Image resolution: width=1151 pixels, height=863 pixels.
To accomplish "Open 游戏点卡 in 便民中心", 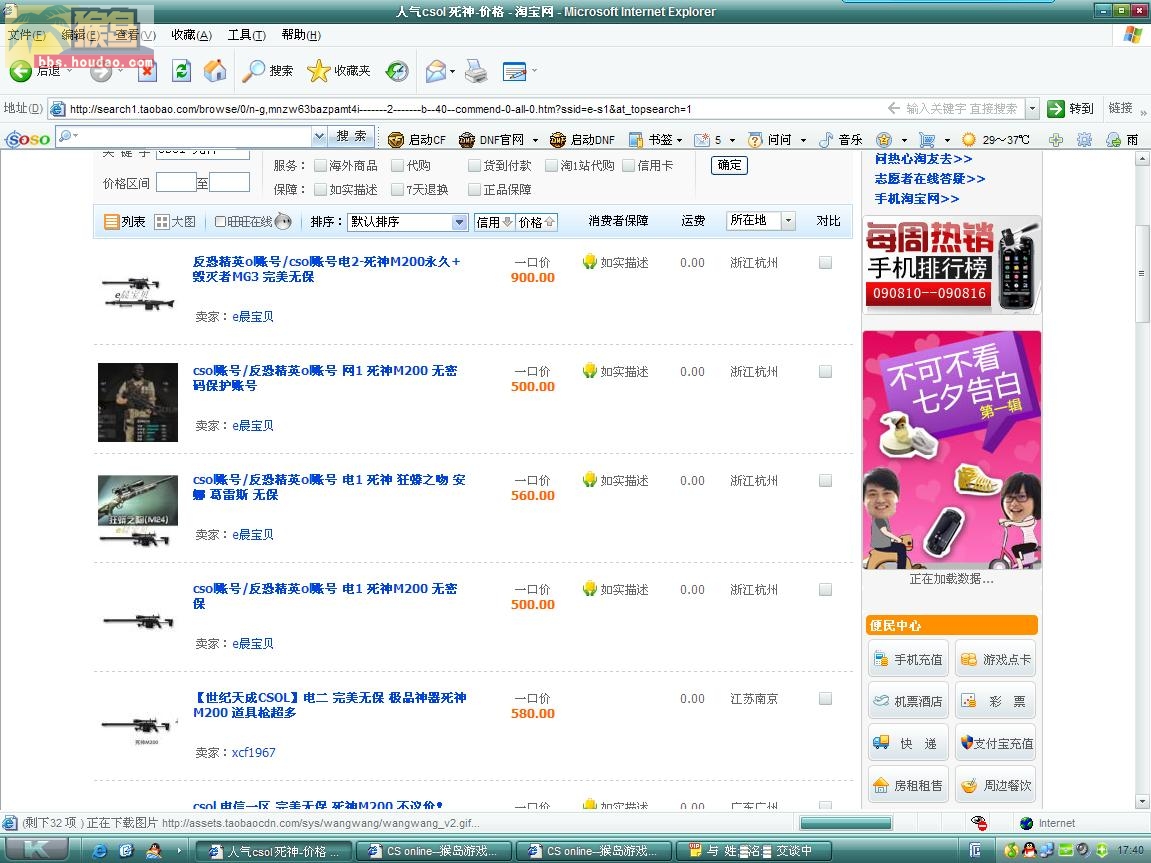I will (x=996, y=660).
